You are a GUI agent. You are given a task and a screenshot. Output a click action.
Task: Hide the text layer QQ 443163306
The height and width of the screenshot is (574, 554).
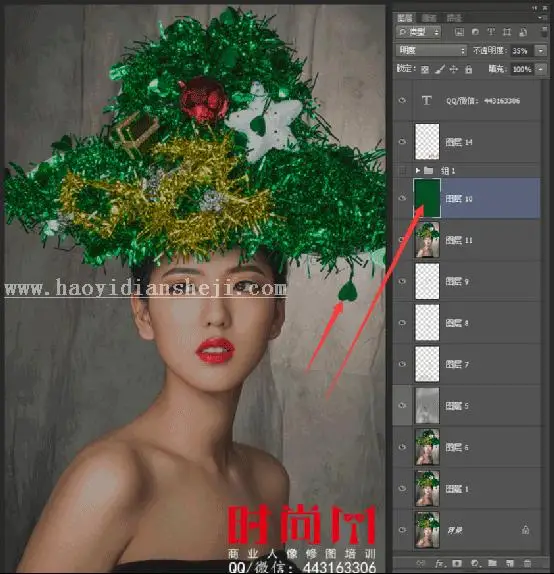pyautogui.click(x=402, y=100)
